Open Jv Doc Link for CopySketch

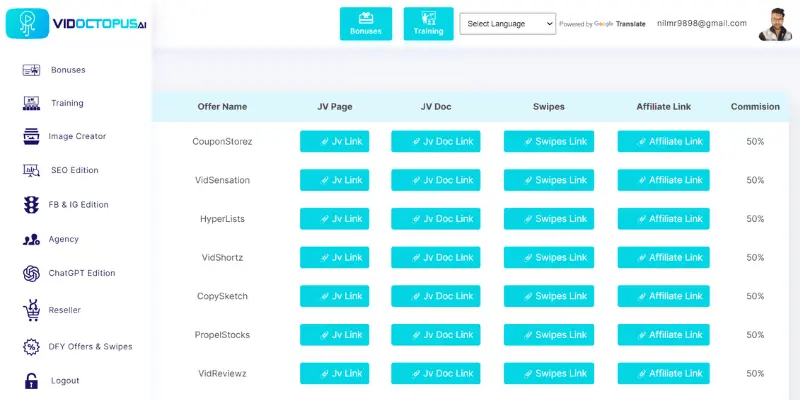point(436,296)
